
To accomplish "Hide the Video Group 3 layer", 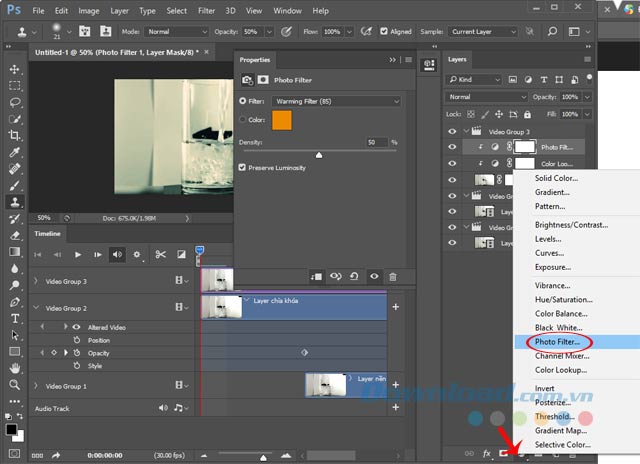I will [x=452, y=131].
